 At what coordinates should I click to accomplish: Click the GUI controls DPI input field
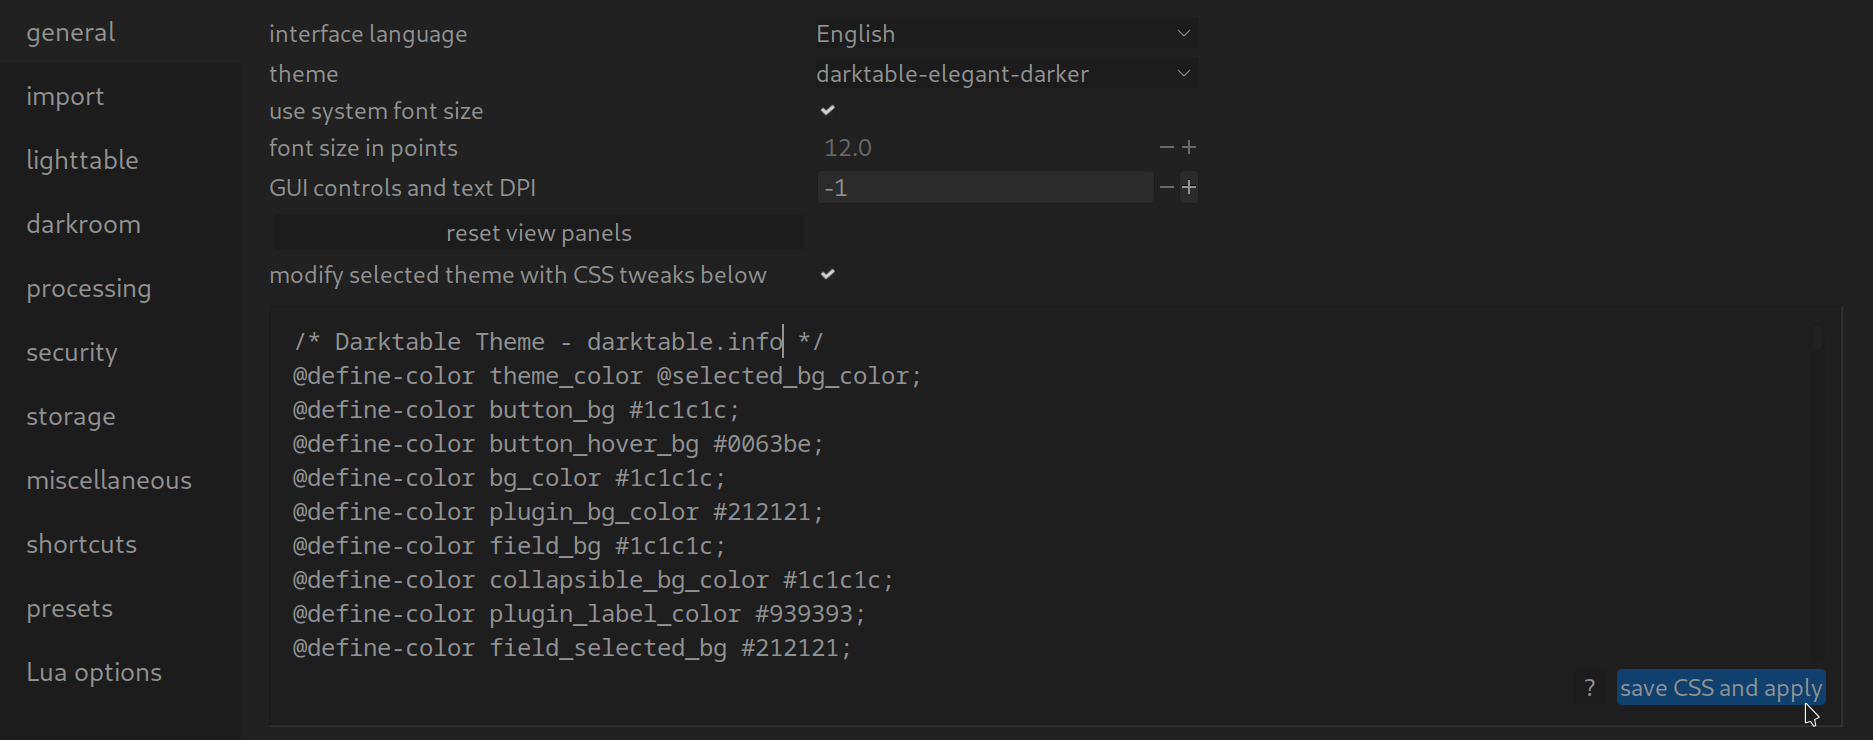pos(985,187)
